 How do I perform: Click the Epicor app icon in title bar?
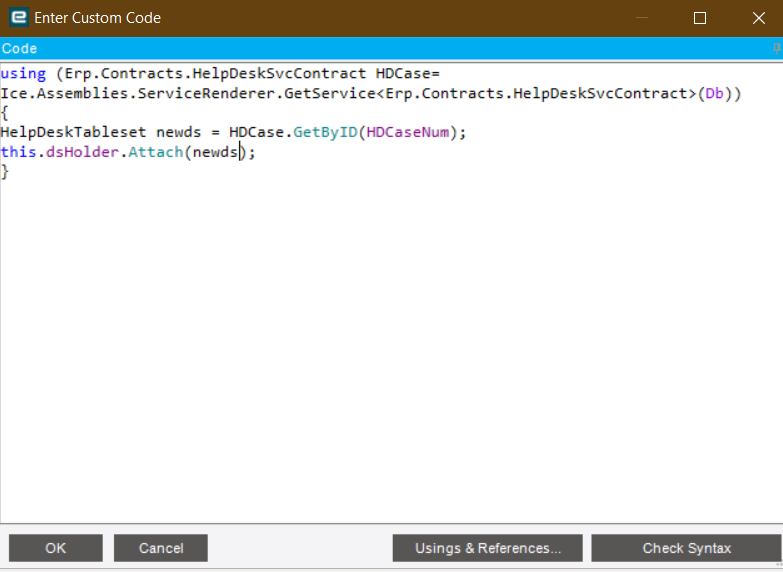point(19,17)
